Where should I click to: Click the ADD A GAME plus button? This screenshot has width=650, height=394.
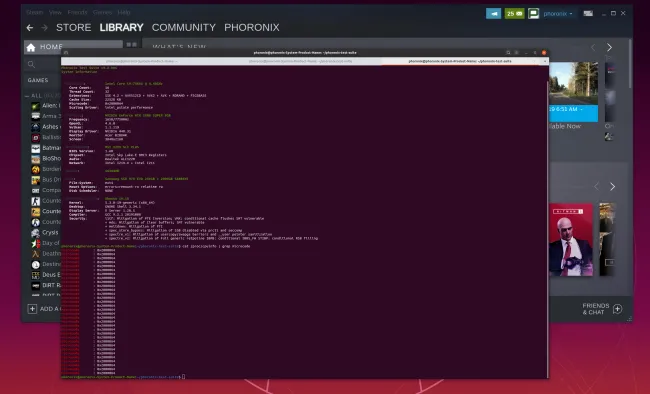click(x=32, y=309)
